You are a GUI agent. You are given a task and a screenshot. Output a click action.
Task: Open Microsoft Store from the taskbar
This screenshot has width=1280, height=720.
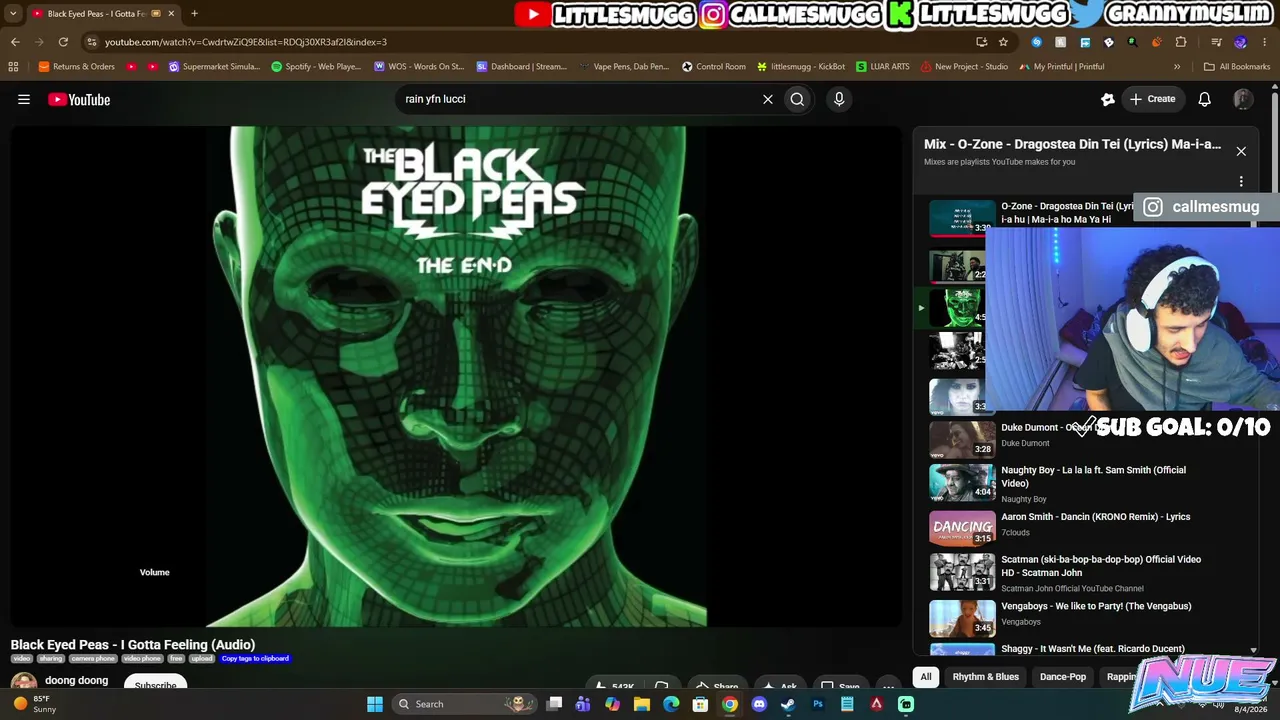700,704
